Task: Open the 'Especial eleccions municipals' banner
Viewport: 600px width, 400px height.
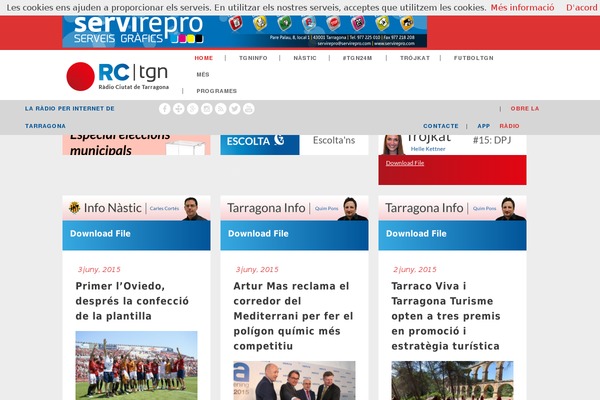Action: tap(136, 145)
